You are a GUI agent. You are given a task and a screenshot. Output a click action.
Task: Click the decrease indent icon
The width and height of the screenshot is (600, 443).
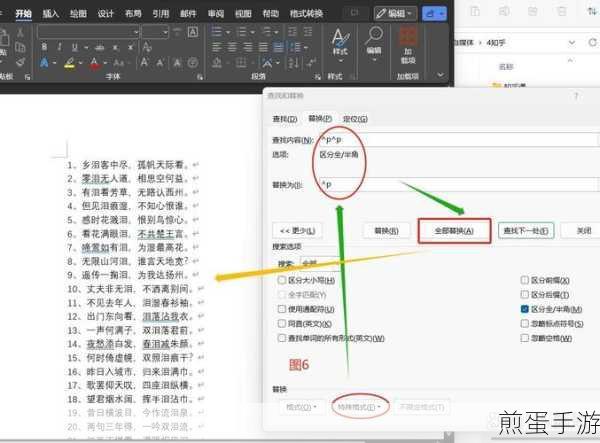pyautogui.click(x=292, y=32)
